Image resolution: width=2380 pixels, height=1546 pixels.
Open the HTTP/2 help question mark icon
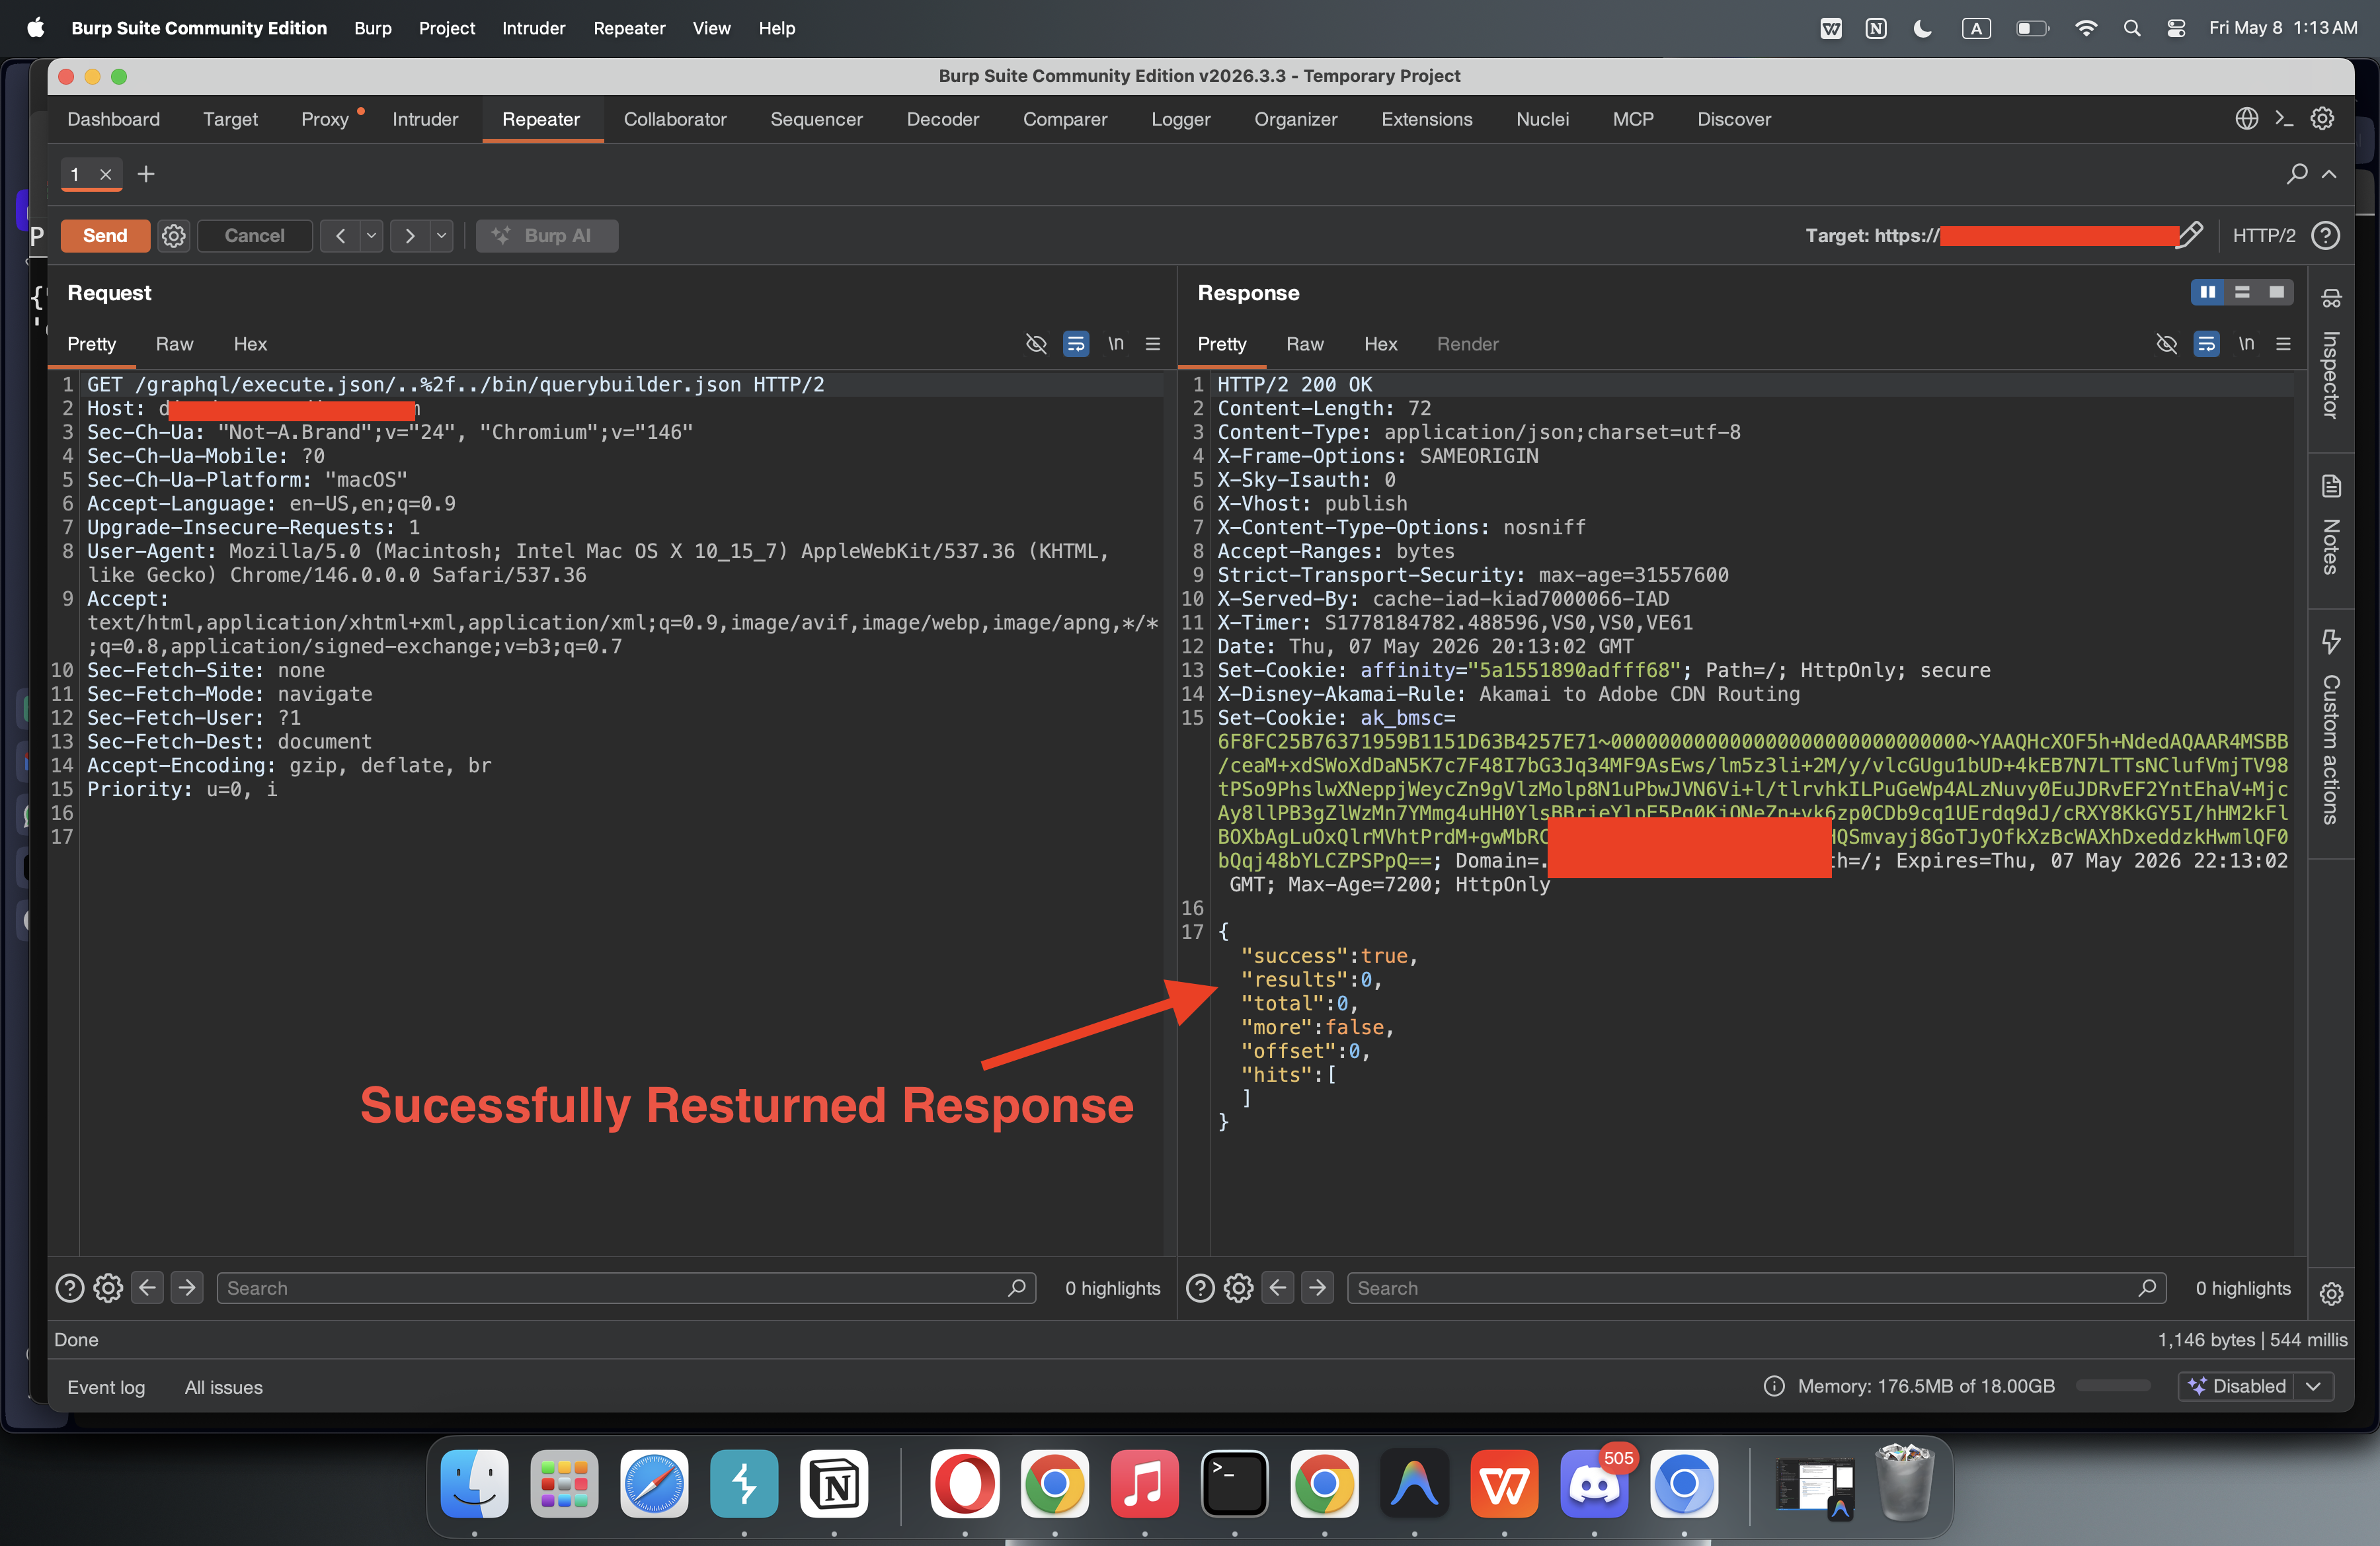pyautogui.click(x=2326, y=236)
